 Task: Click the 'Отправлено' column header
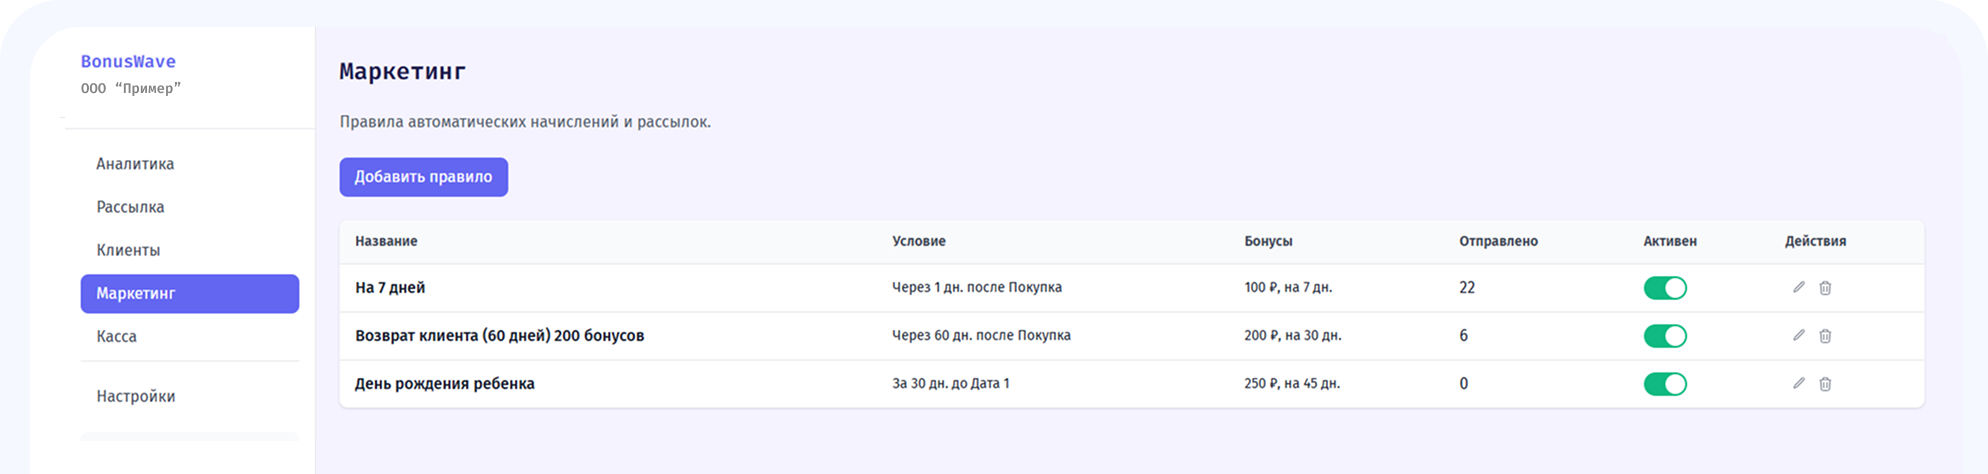pyautogui.click(x=1498, y=241)
